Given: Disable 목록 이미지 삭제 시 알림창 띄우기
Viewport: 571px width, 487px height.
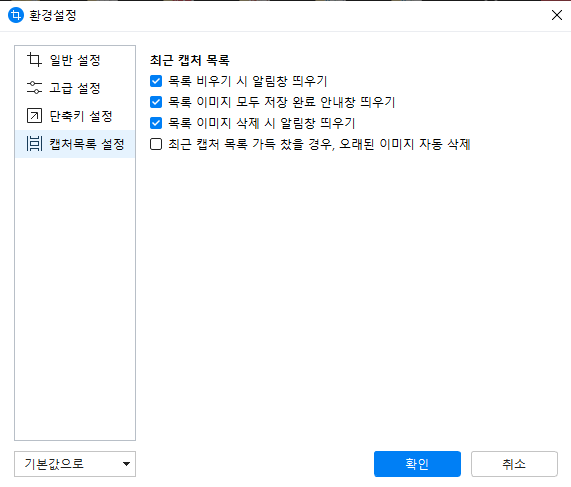Looking at the screenshot, I should point(156,123).
